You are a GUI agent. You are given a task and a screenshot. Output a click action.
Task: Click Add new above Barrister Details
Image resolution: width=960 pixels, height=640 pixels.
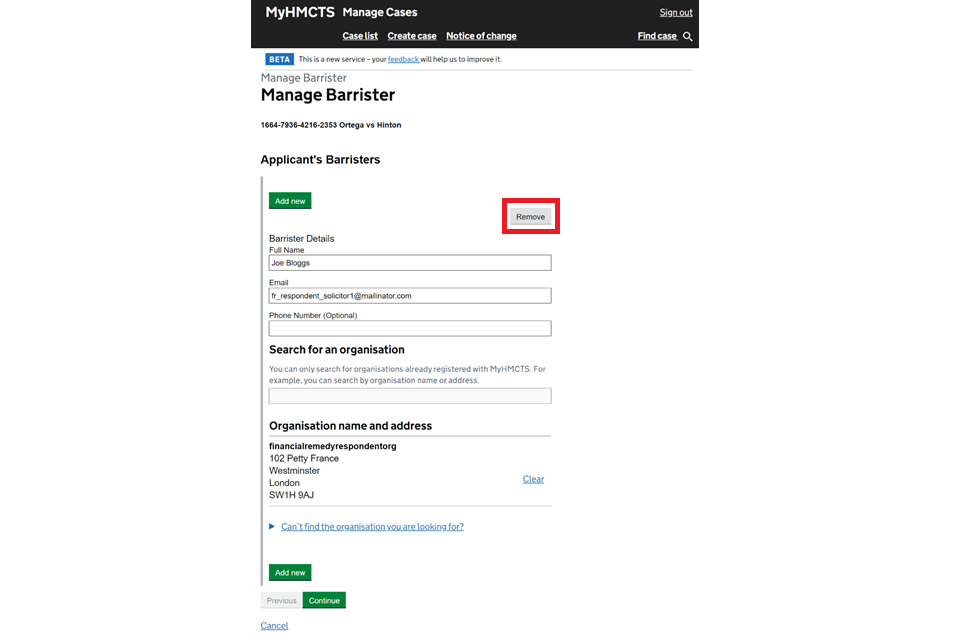(290, 201)
